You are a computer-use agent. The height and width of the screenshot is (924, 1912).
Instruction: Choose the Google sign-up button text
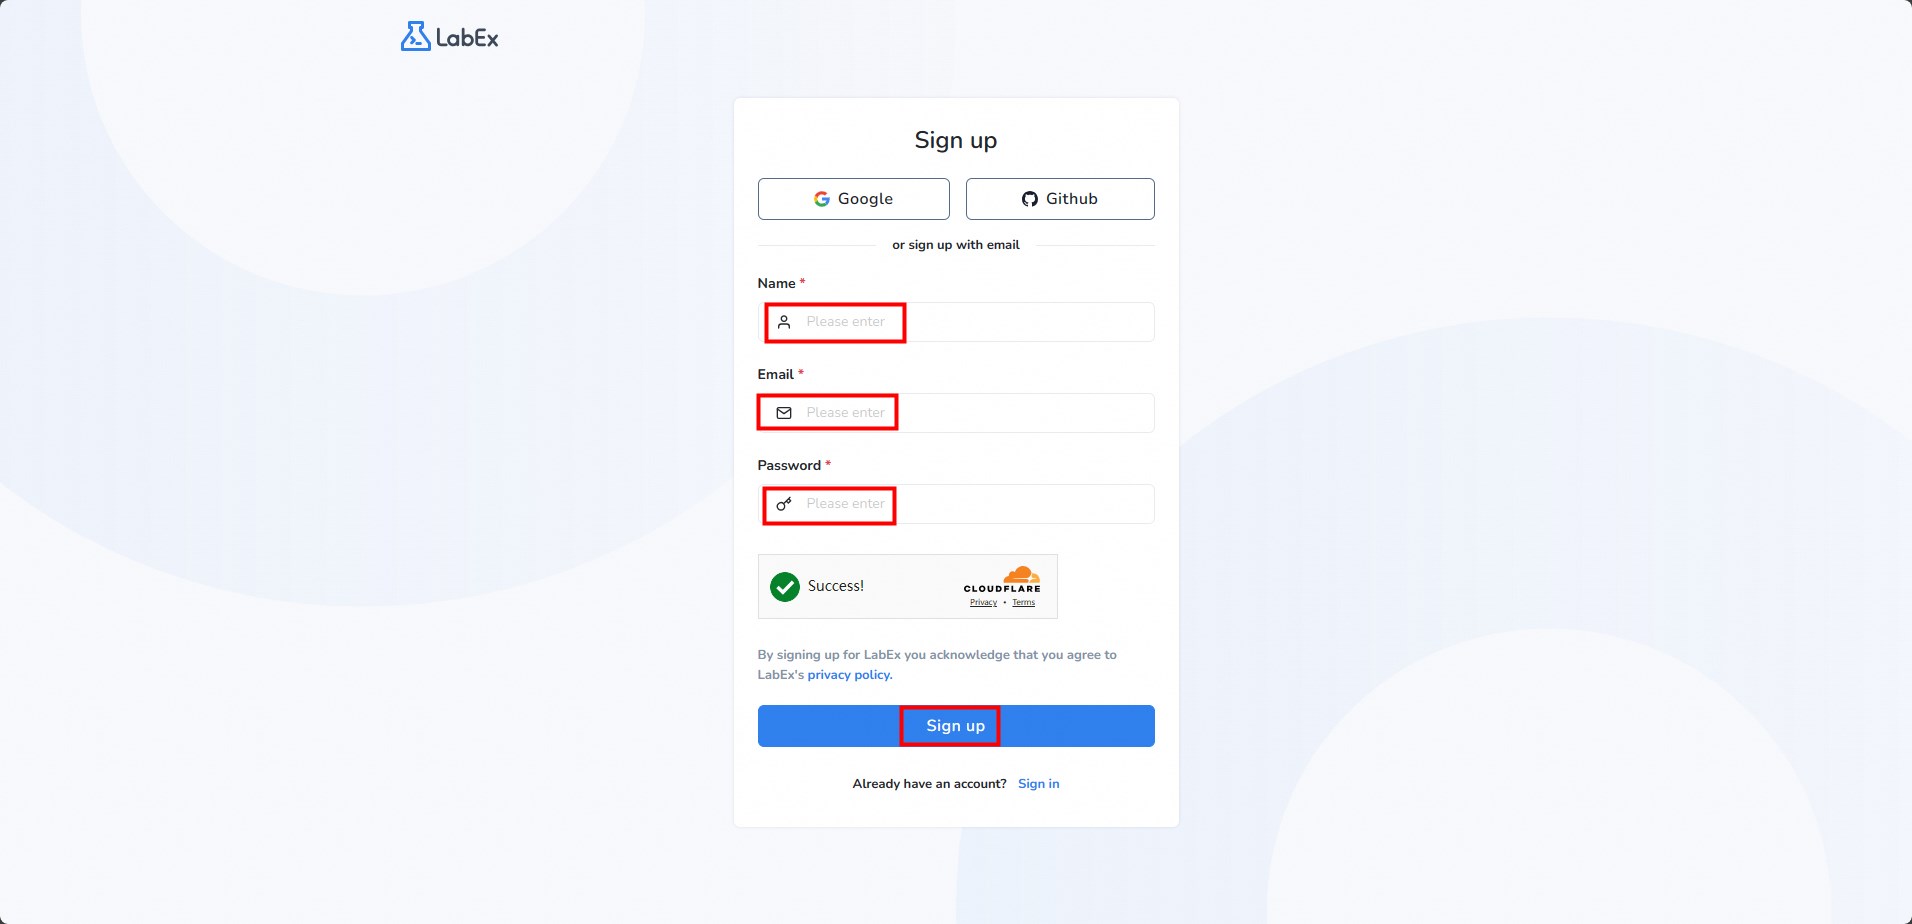(865, 199)
